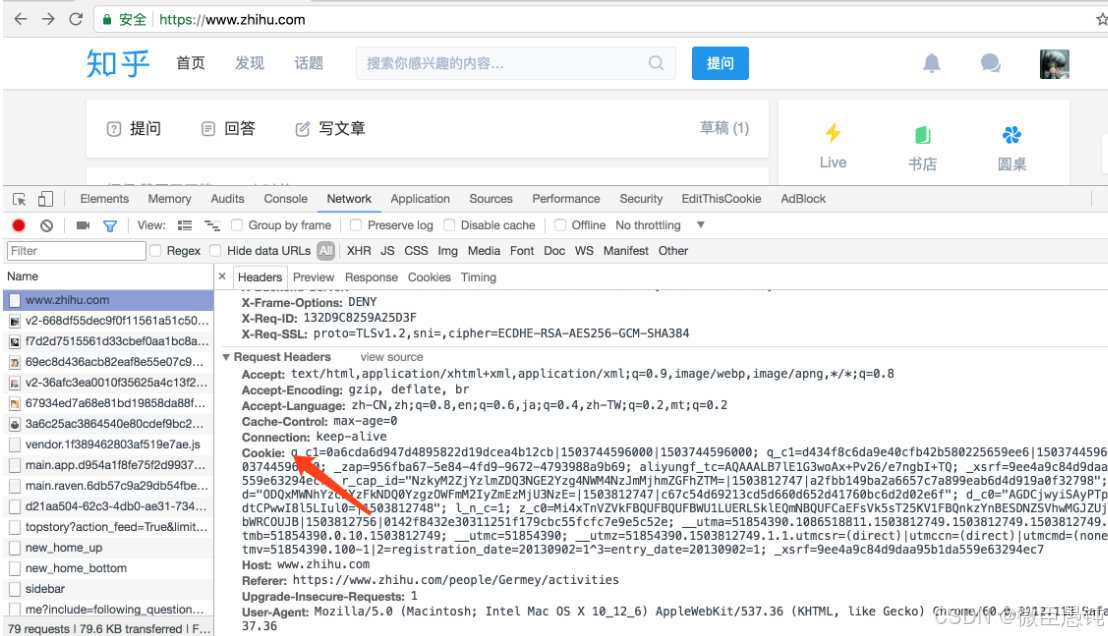Viewport: 1108px width, 636px height.
Task: Select the Response tab of request
Action: [x=372, y=278]
